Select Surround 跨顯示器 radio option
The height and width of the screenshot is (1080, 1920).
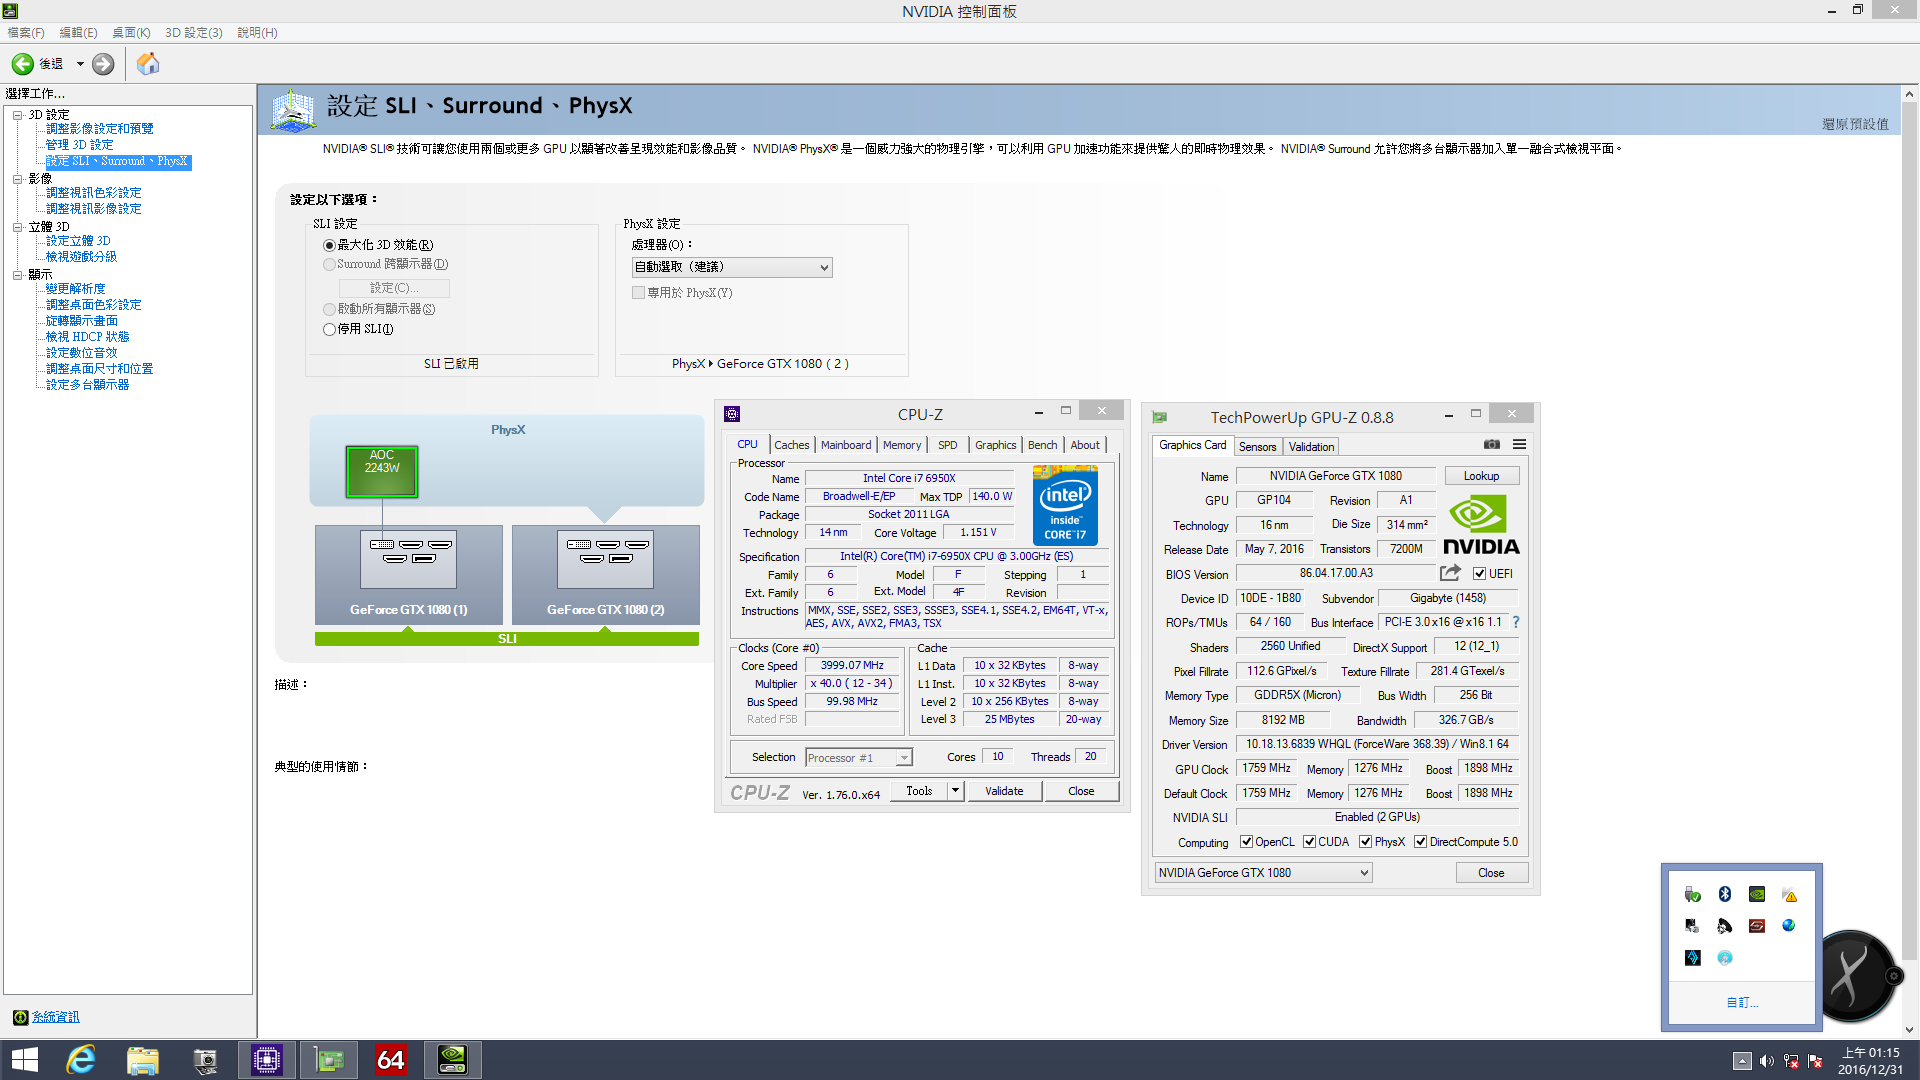(329, 264)
